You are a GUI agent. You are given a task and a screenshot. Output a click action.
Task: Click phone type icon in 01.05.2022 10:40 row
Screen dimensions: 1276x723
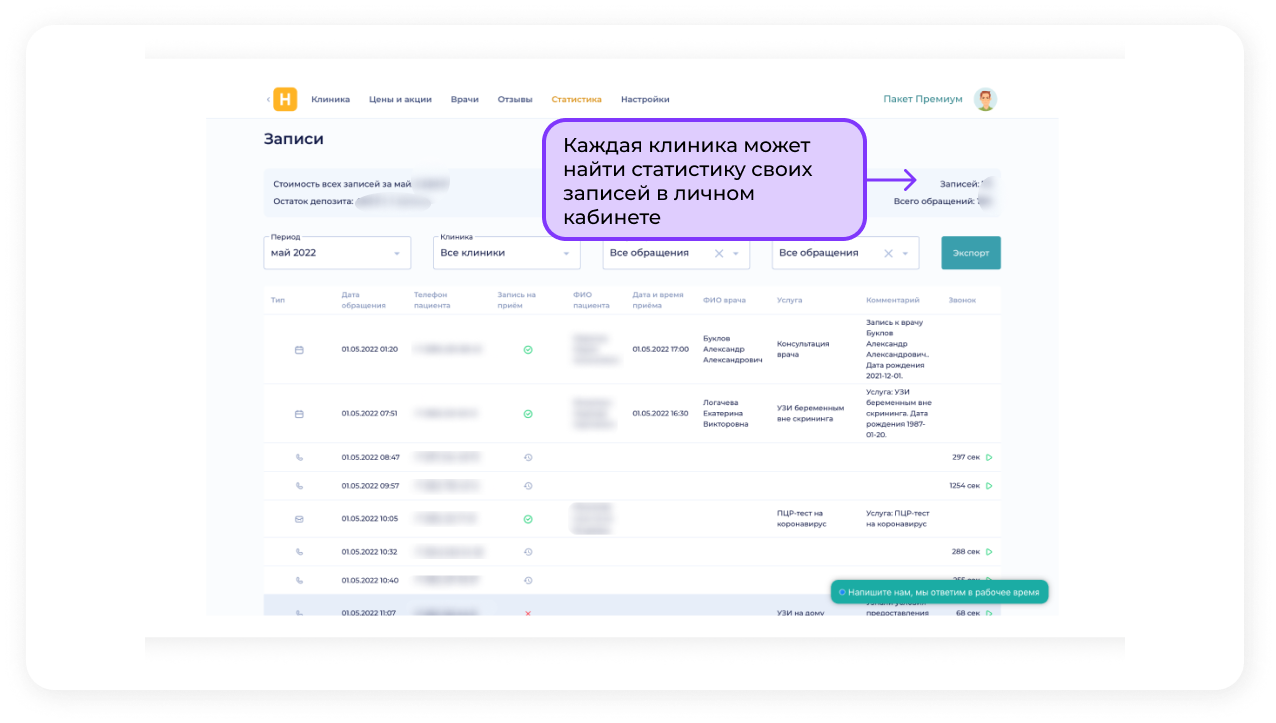[298, 580]
